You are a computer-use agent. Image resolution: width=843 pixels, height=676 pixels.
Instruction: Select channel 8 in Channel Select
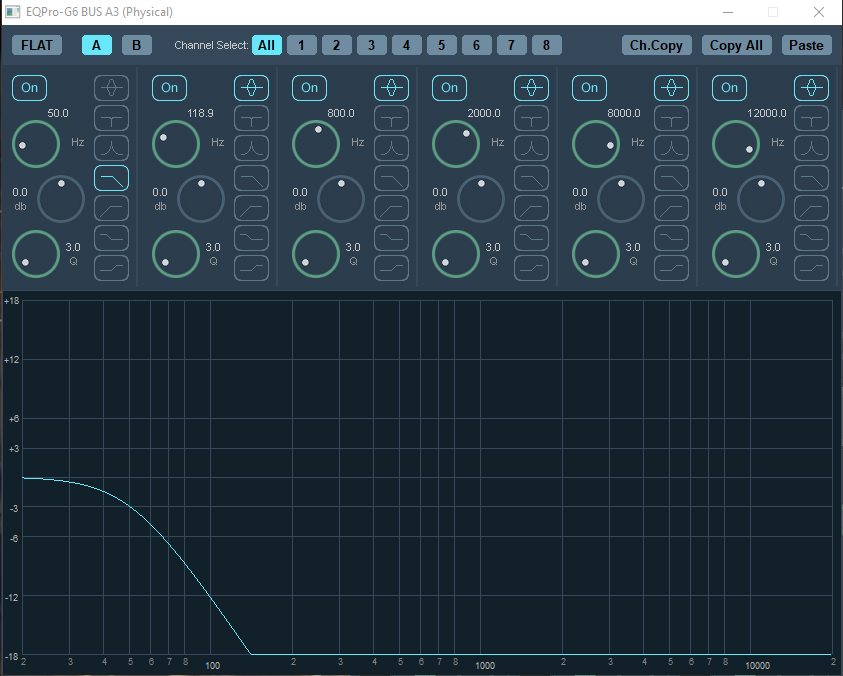[x=546, y=45]
